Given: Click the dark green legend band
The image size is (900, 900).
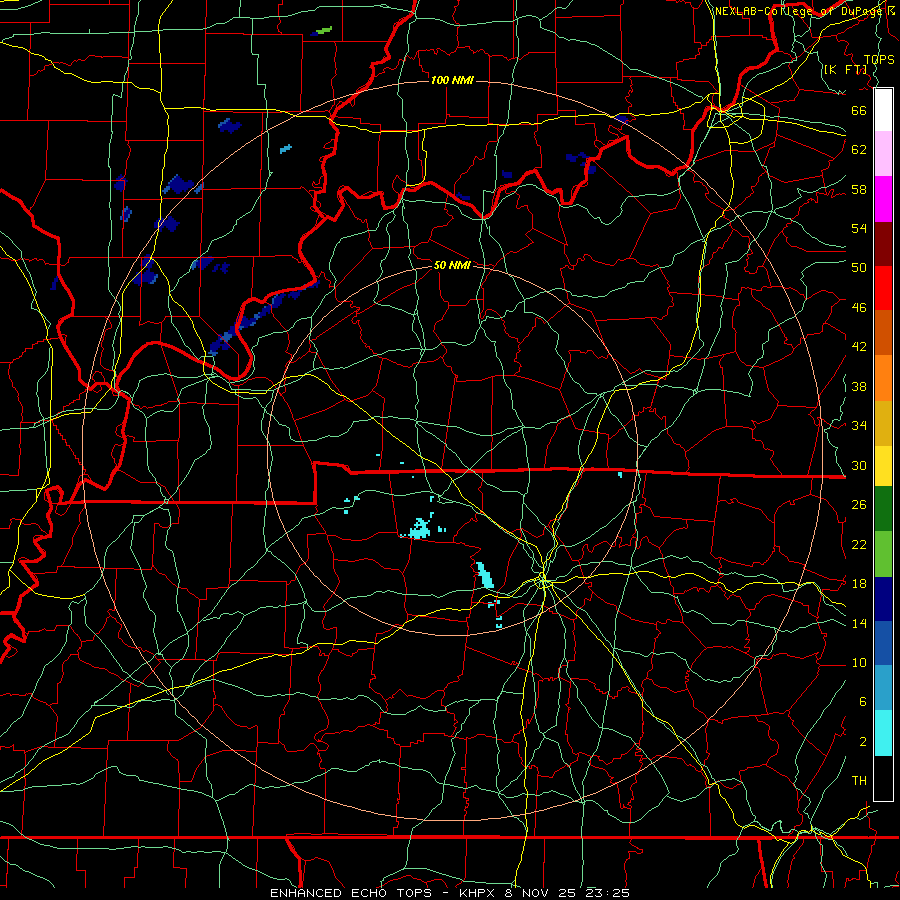Looking at the screenshot, I should pos(883,509).
